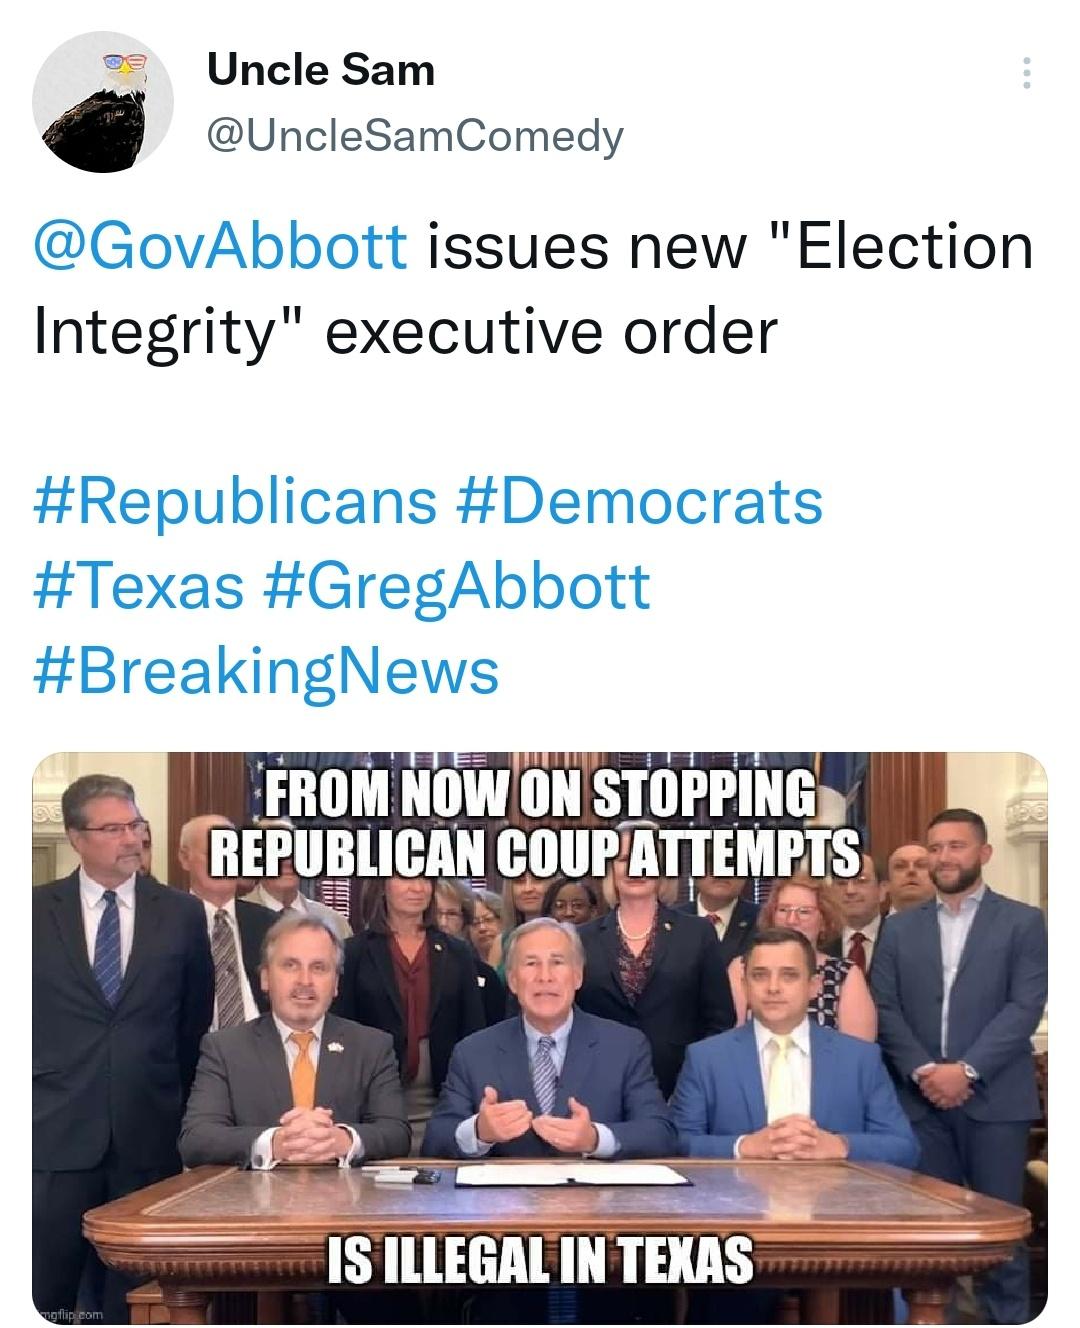Click the sunglasses on the eagle avatar
Screen dimensions: 1080x1328
pos(127,64)
